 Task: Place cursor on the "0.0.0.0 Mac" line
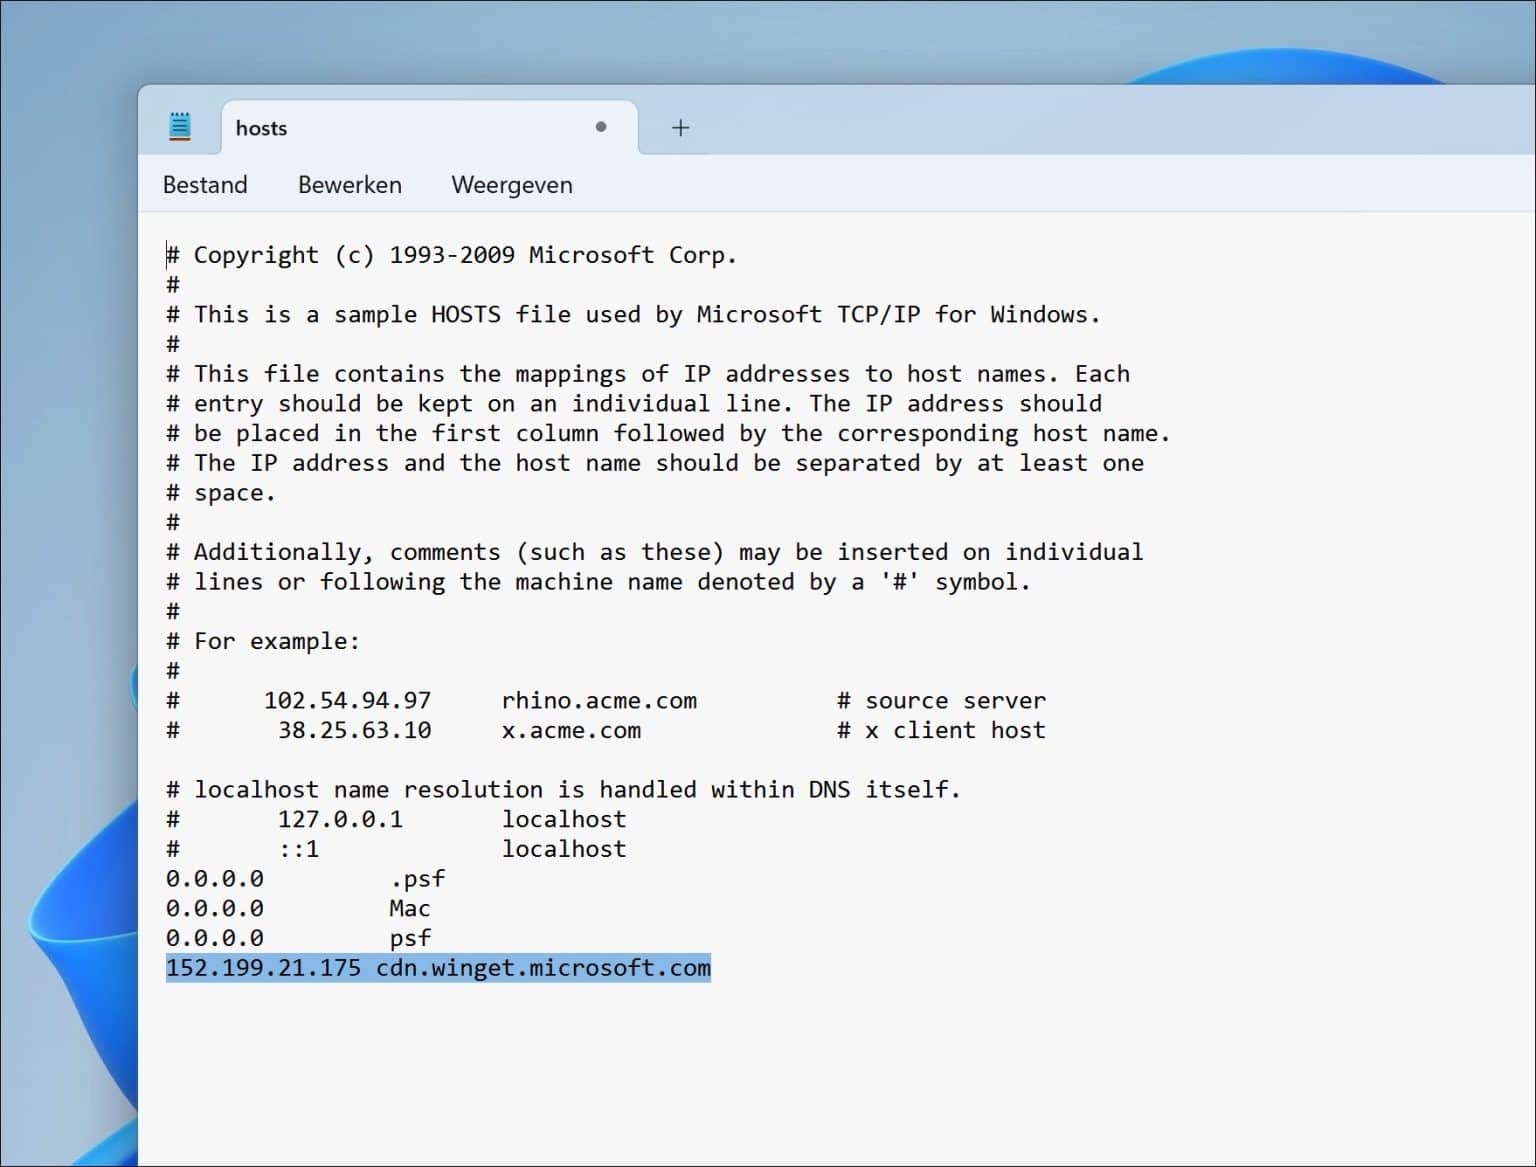click(300, 908)
